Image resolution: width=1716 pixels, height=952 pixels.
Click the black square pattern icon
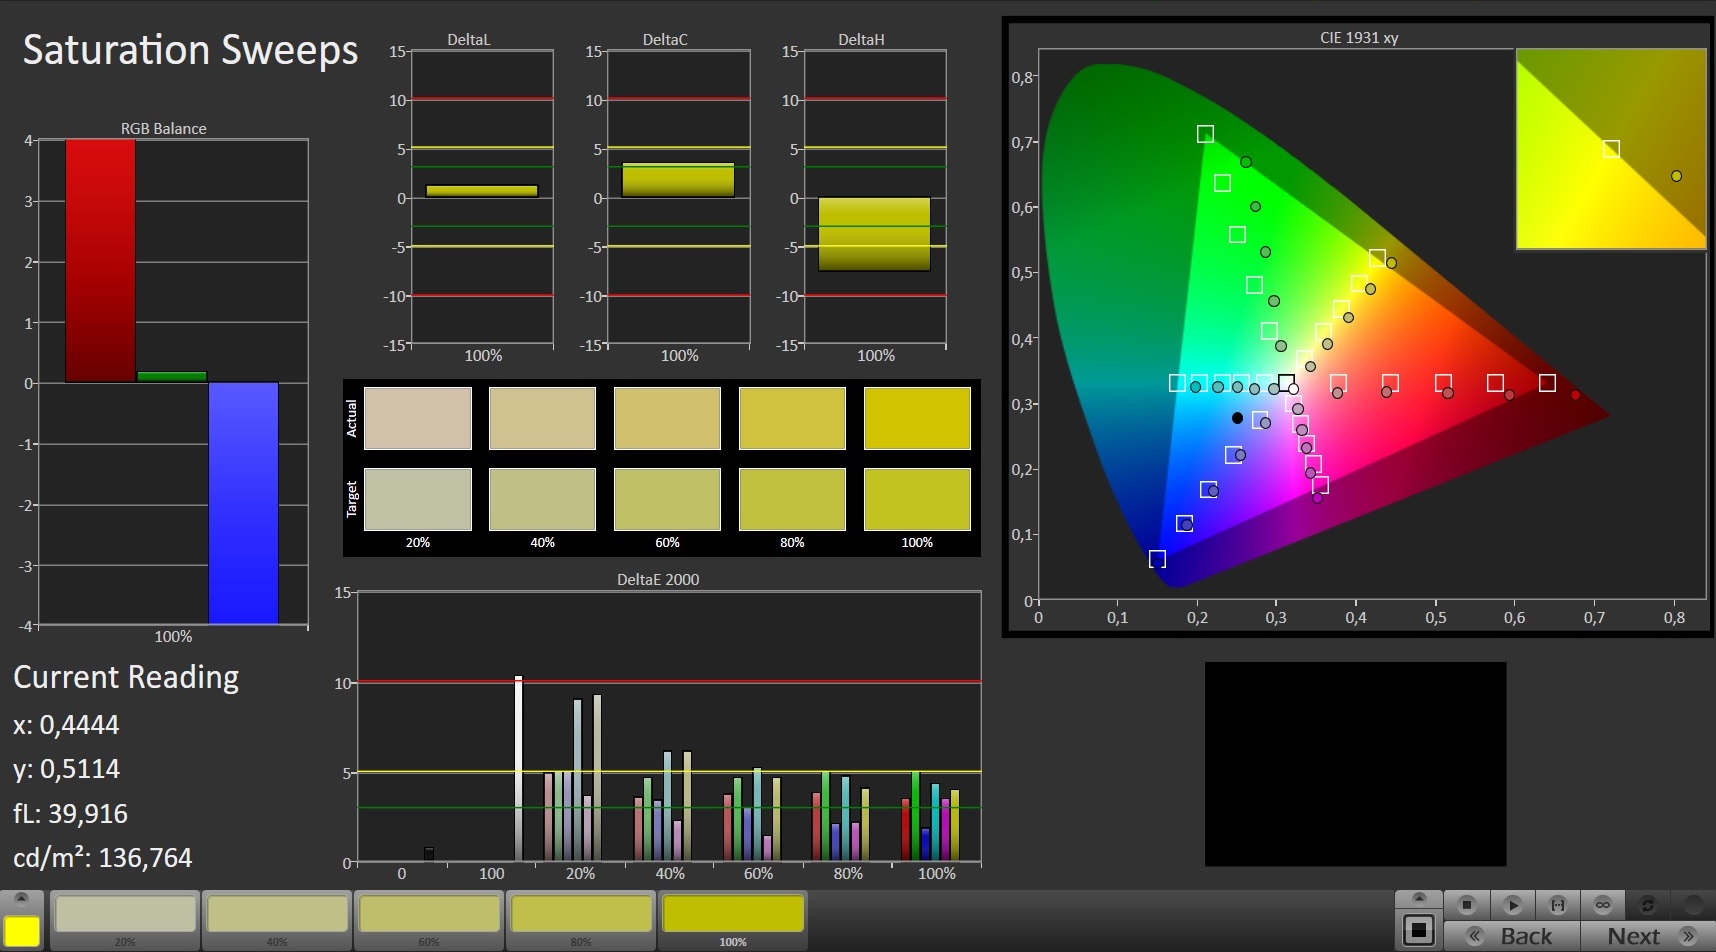pyautogui.click(x=1418, y=930)
